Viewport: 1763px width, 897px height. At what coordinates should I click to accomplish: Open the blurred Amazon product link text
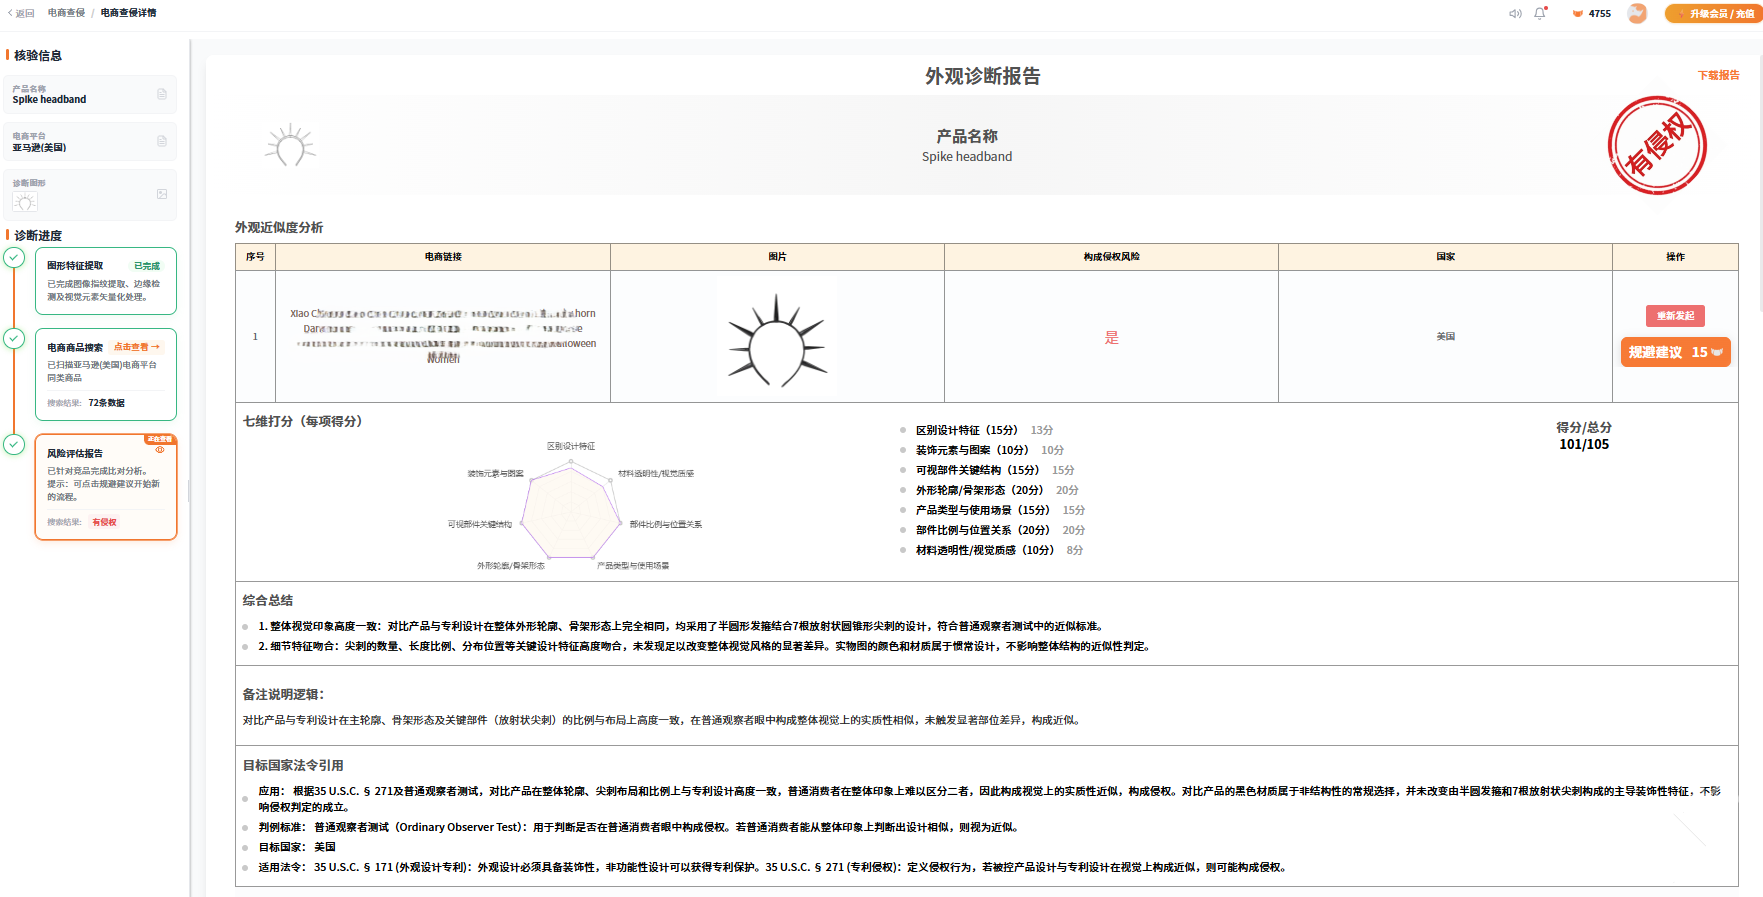pyautogui.click(x=443, y=336)
